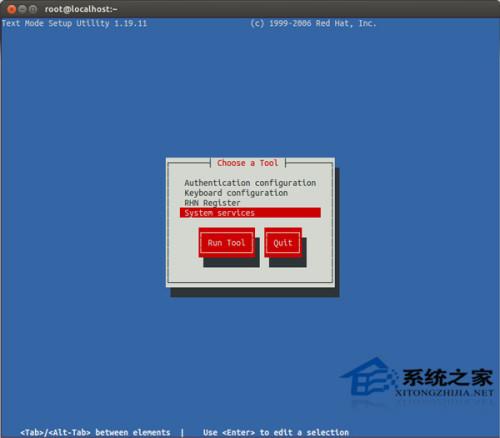The image size is (500, 438).
Task: Click the Use <Enter> to edit a selection hint
Action: point(276,432)
